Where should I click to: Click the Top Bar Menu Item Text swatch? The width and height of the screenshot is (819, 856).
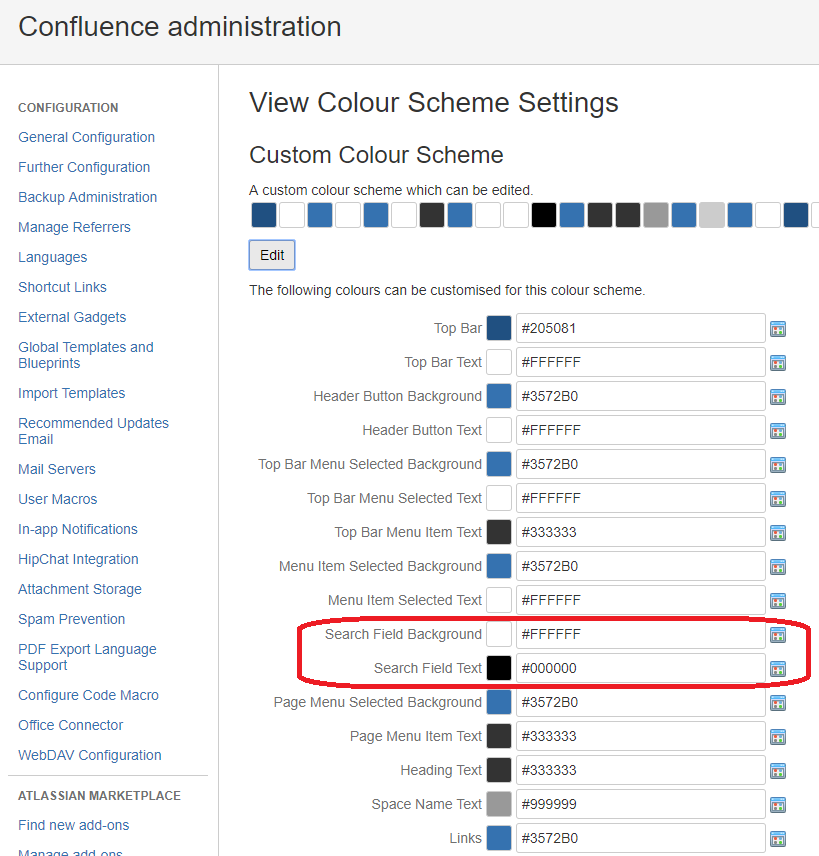(498, 532)
